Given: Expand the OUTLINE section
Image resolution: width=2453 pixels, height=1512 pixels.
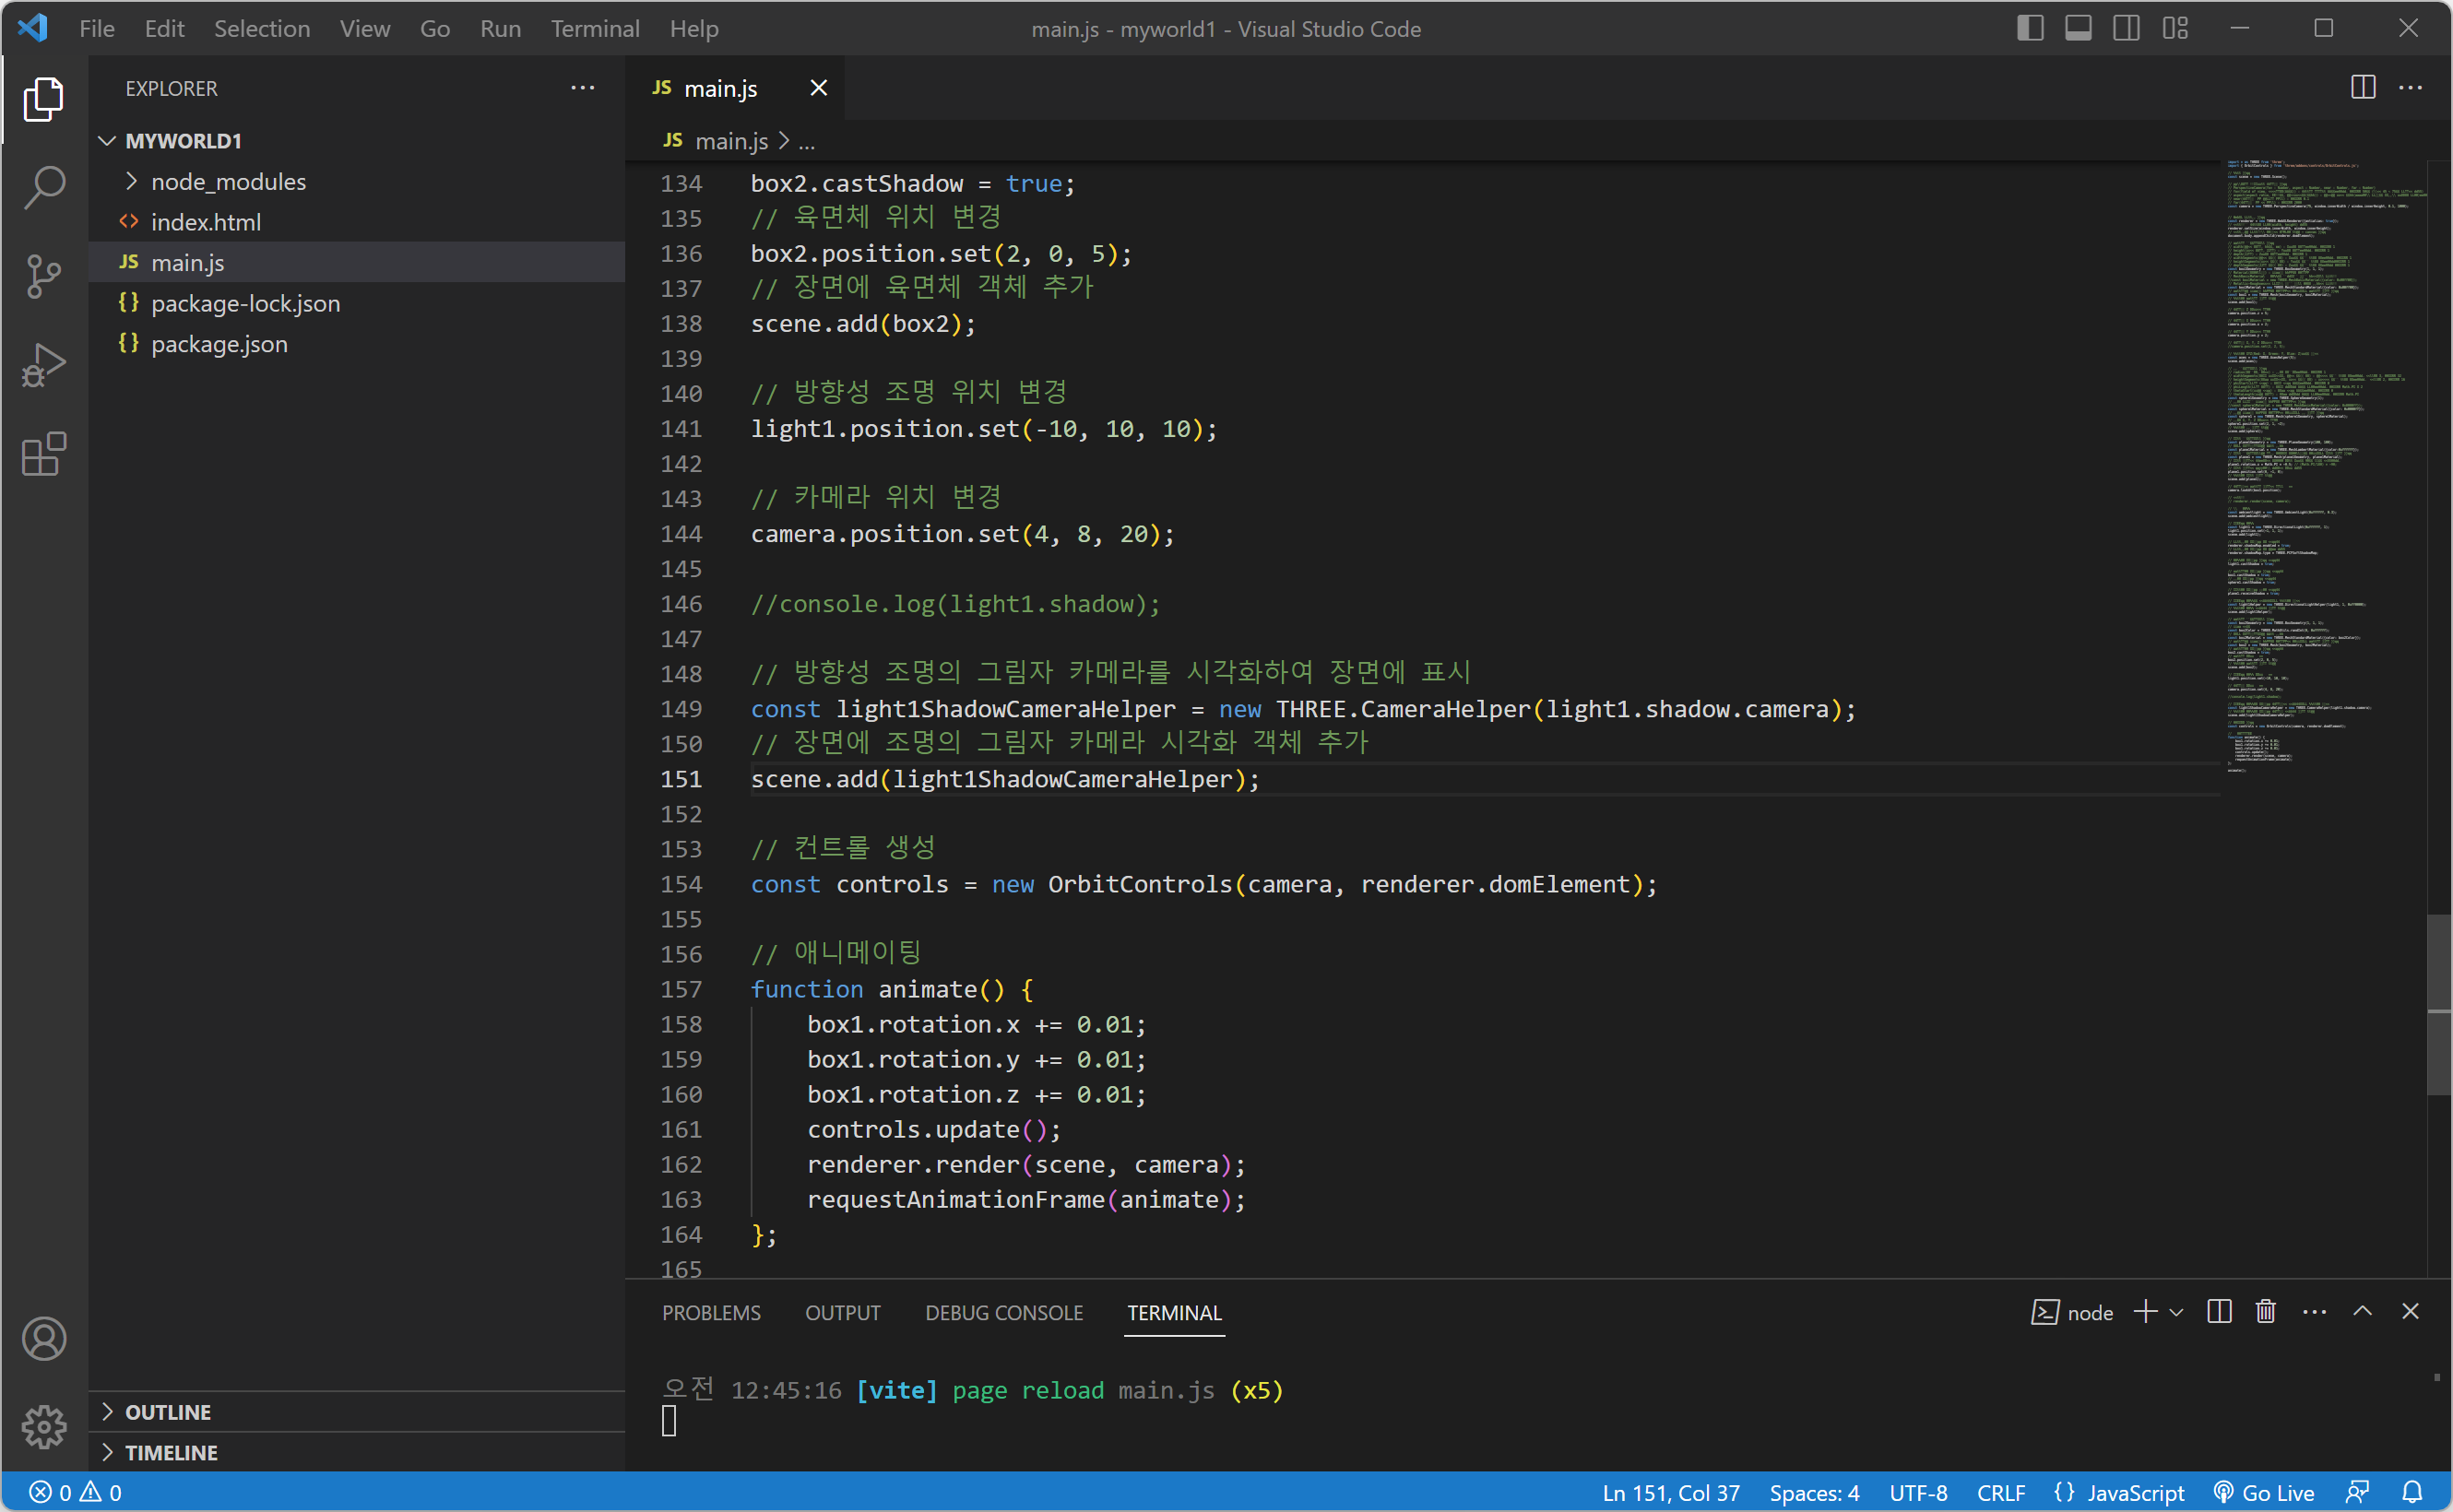Looking at the screenshot, I should tap(168, 1412).
